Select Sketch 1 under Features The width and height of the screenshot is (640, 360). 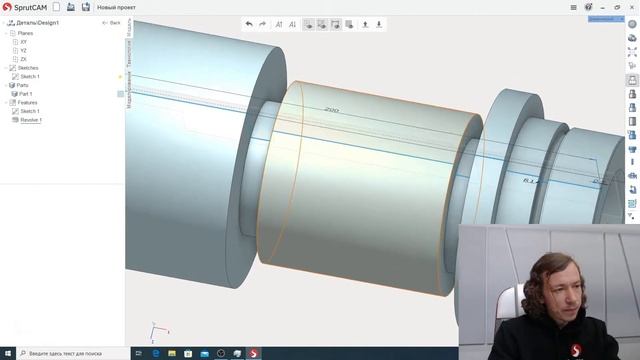(30, 111)
